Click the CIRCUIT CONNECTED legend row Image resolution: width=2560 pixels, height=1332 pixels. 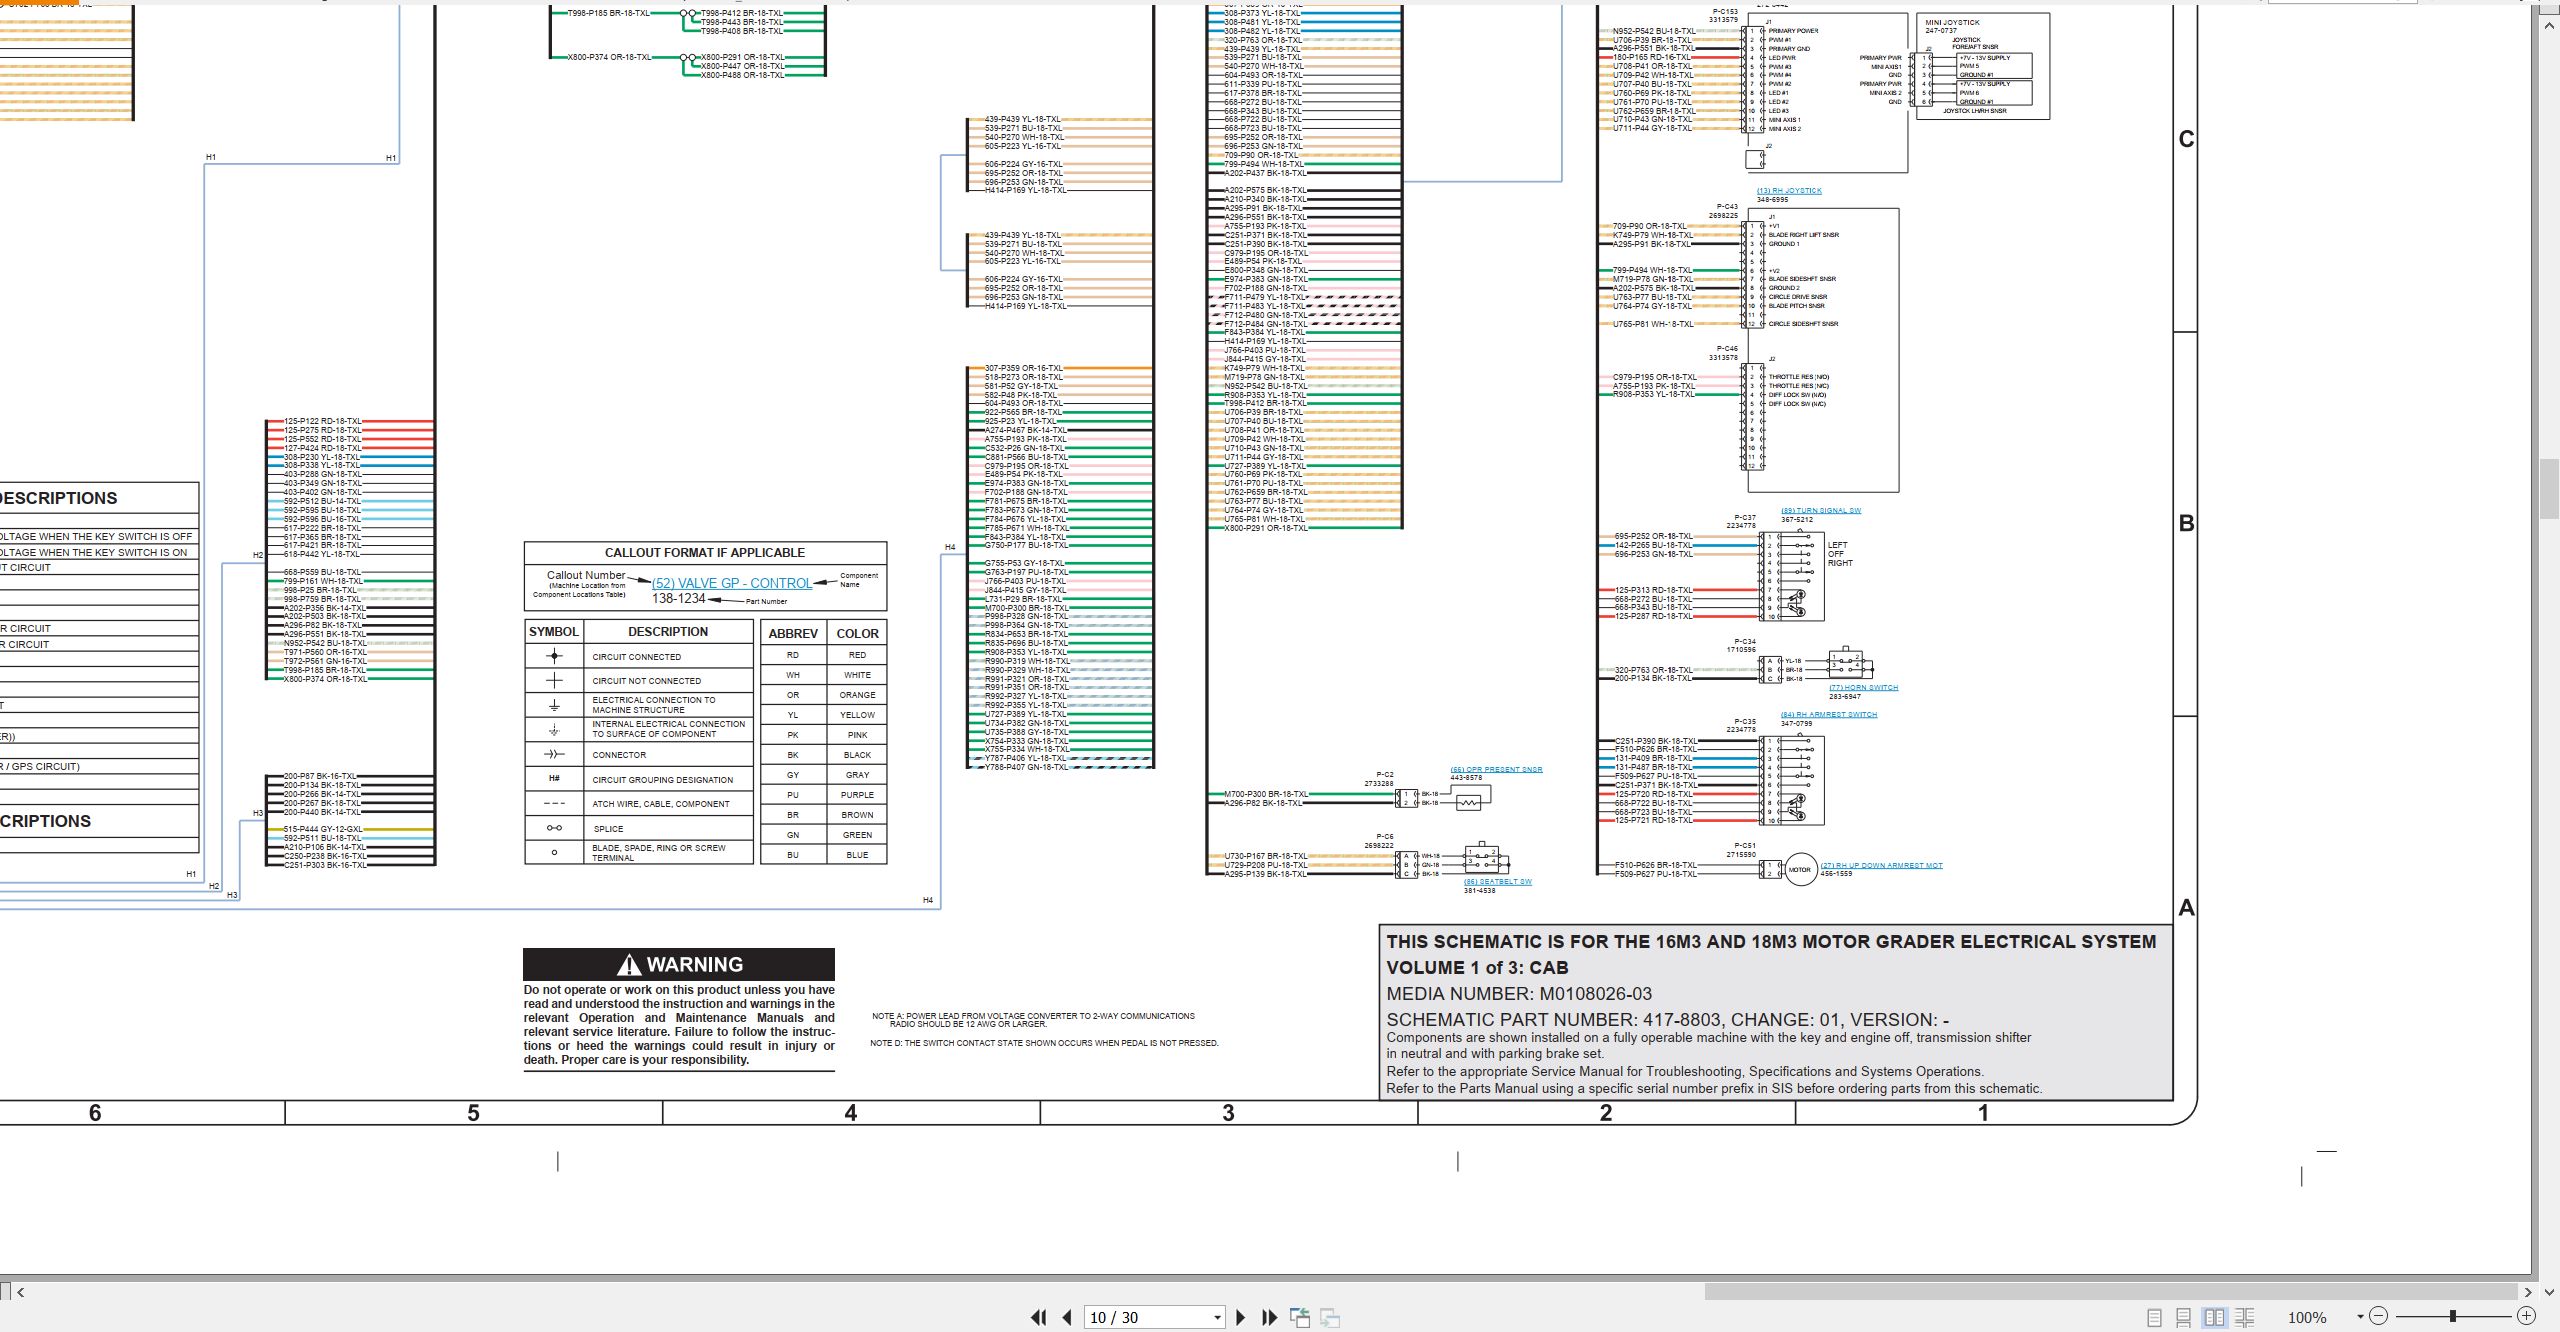click(639, 656)
